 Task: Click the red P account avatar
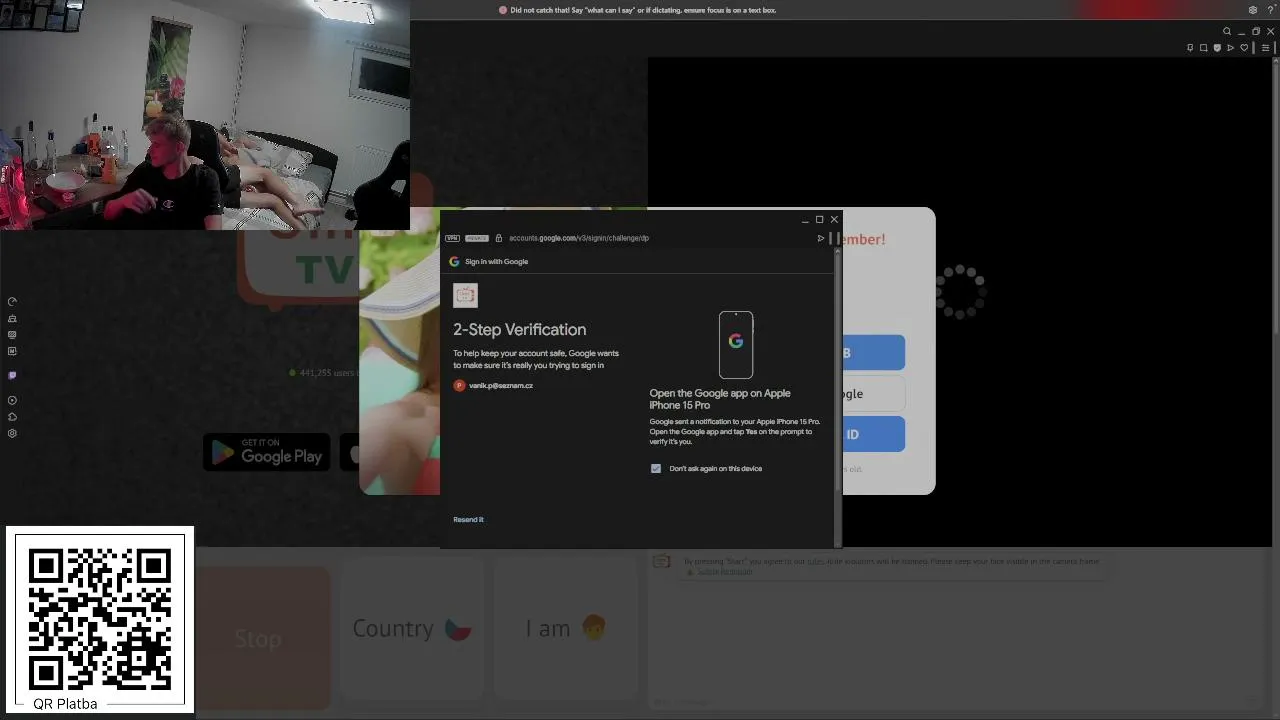[x=459, y=386]
